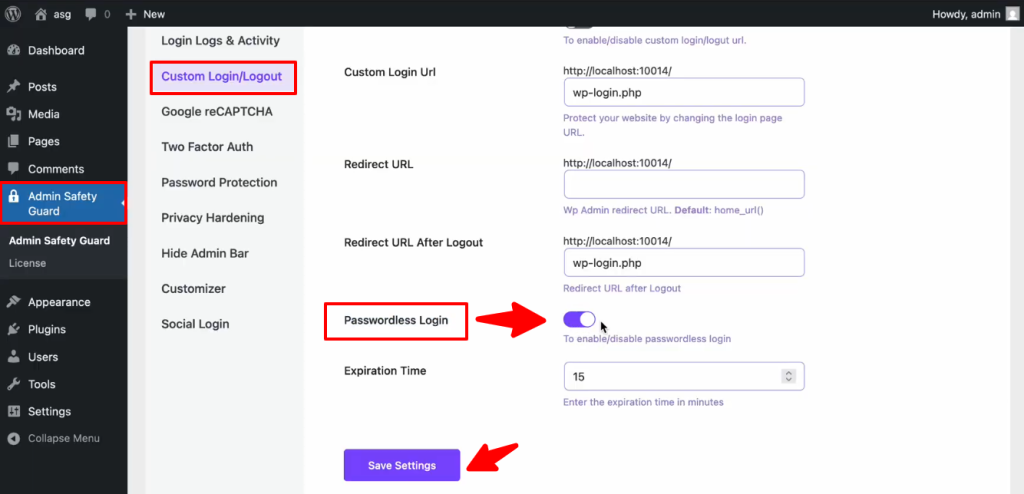Open the License submenu link
The image size is (1024, 494).
pyautogui.click(x=27, y=263)
